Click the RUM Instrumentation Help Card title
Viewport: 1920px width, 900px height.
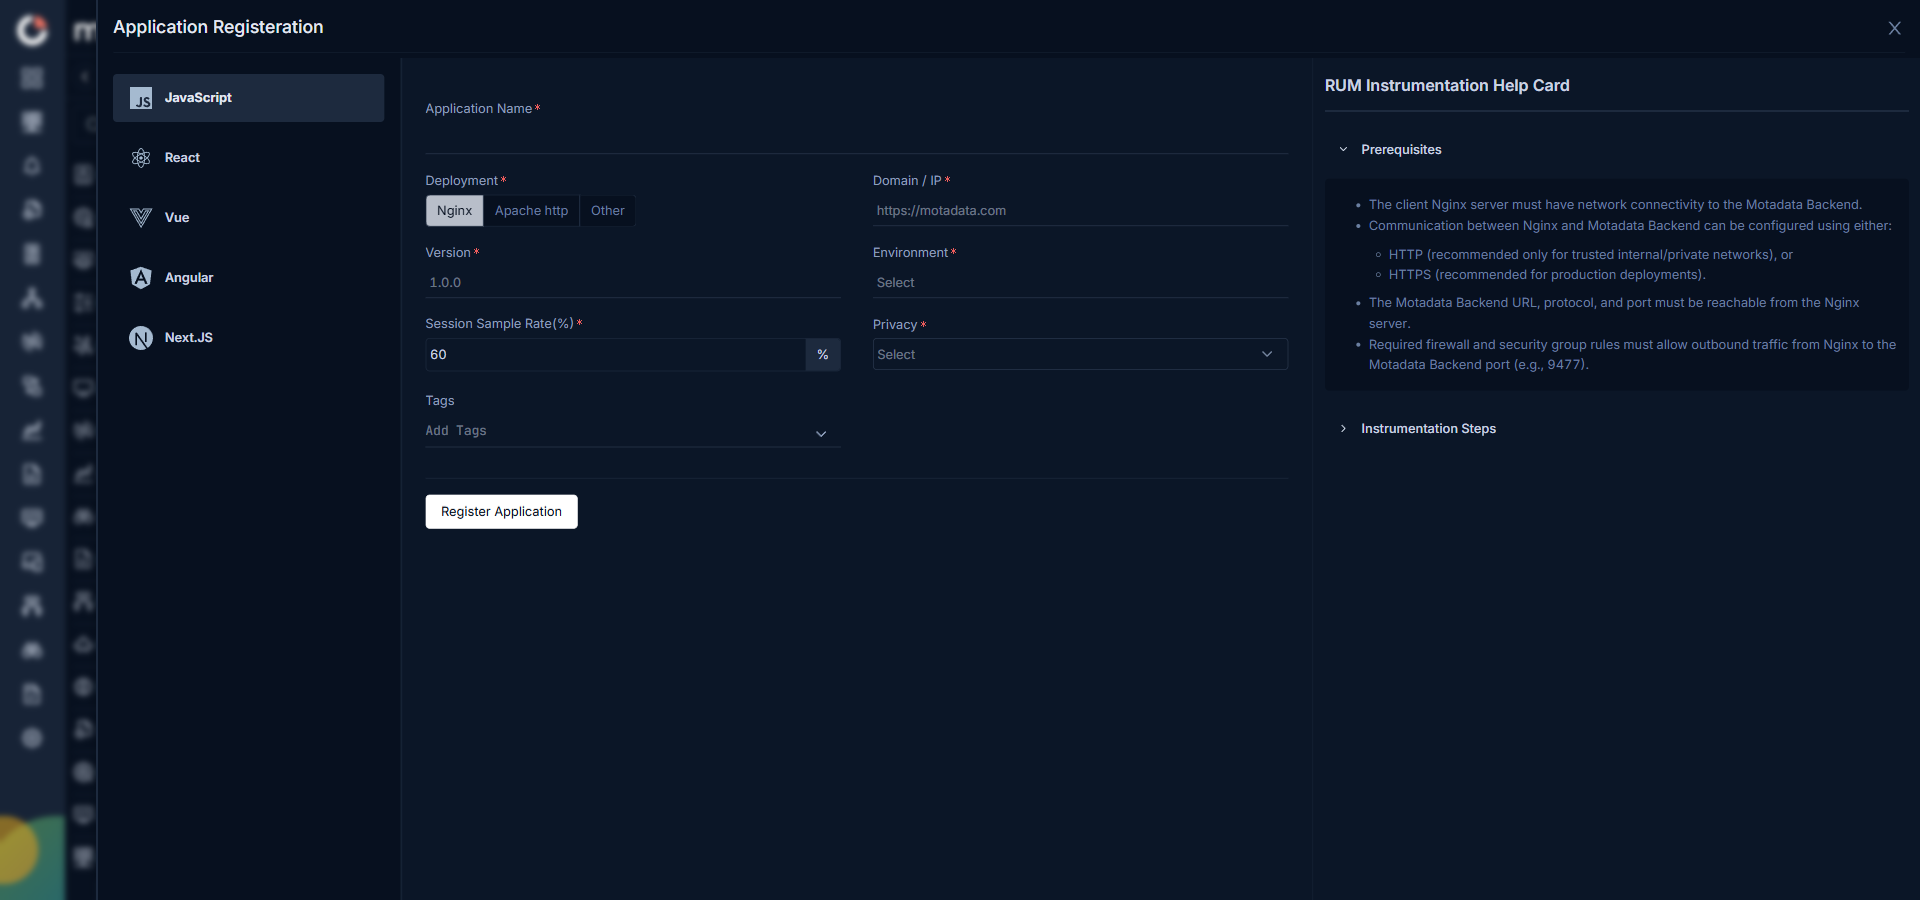click(x=1447, y=86)
